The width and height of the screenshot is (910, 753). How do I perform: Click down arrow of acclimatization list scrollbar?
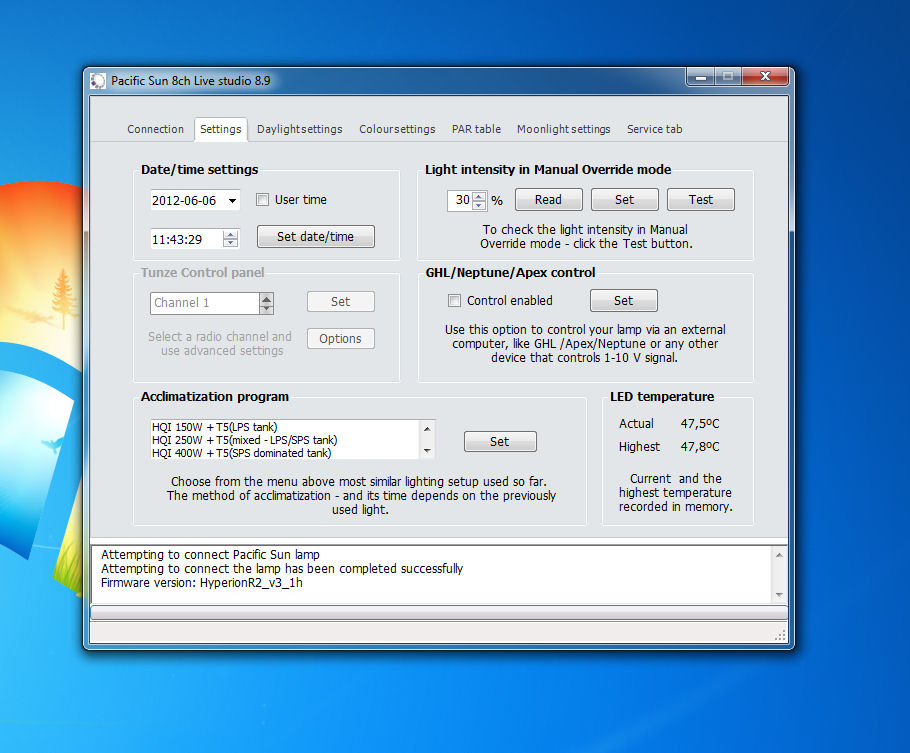point(427,451)
